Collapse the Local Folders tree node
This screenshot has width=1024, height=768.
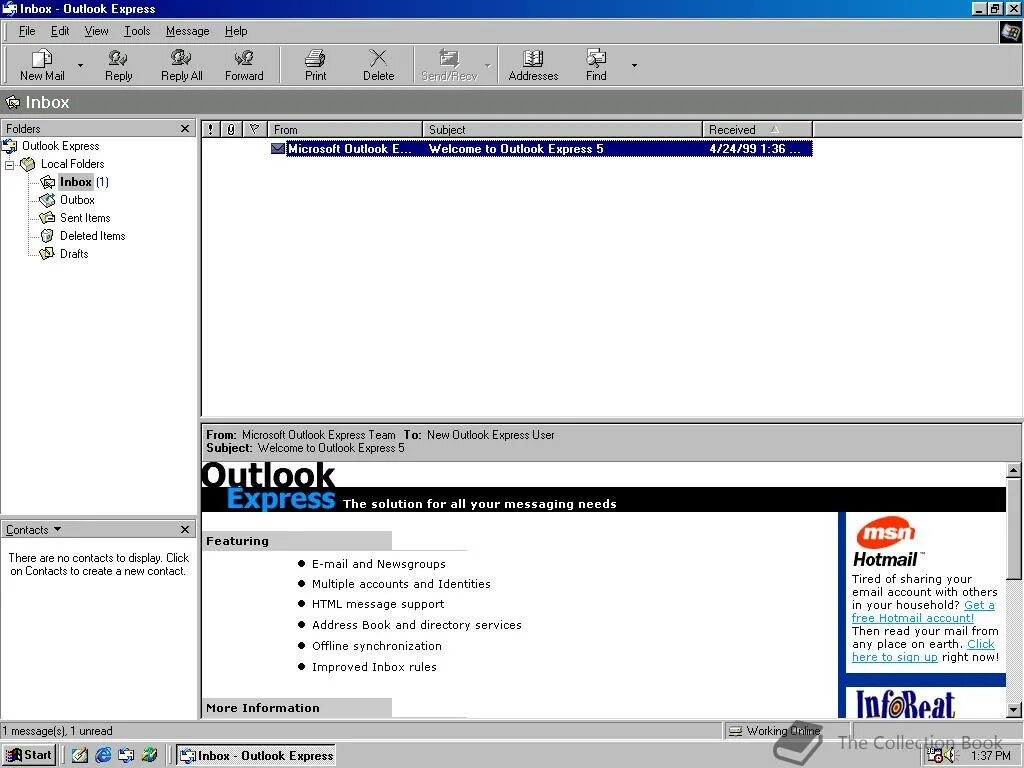[9, 165]
